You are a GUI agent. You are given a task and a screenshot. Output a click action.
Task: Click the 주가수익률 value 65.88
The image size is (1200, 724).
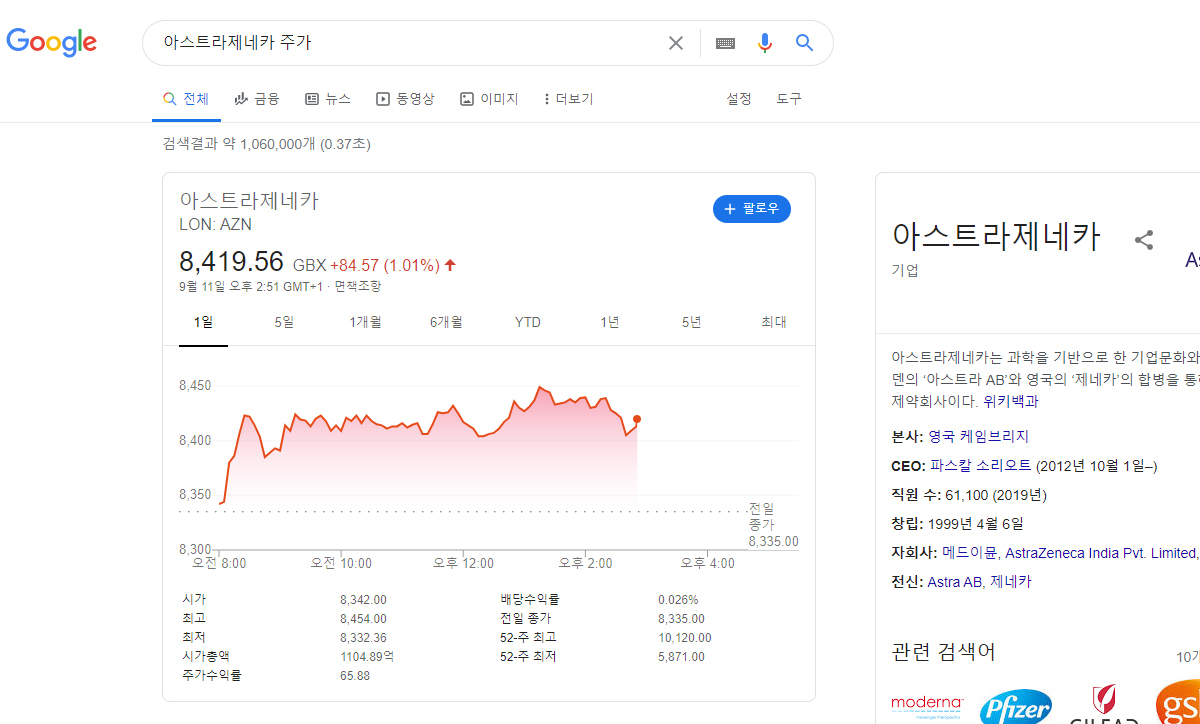point(355,676)
